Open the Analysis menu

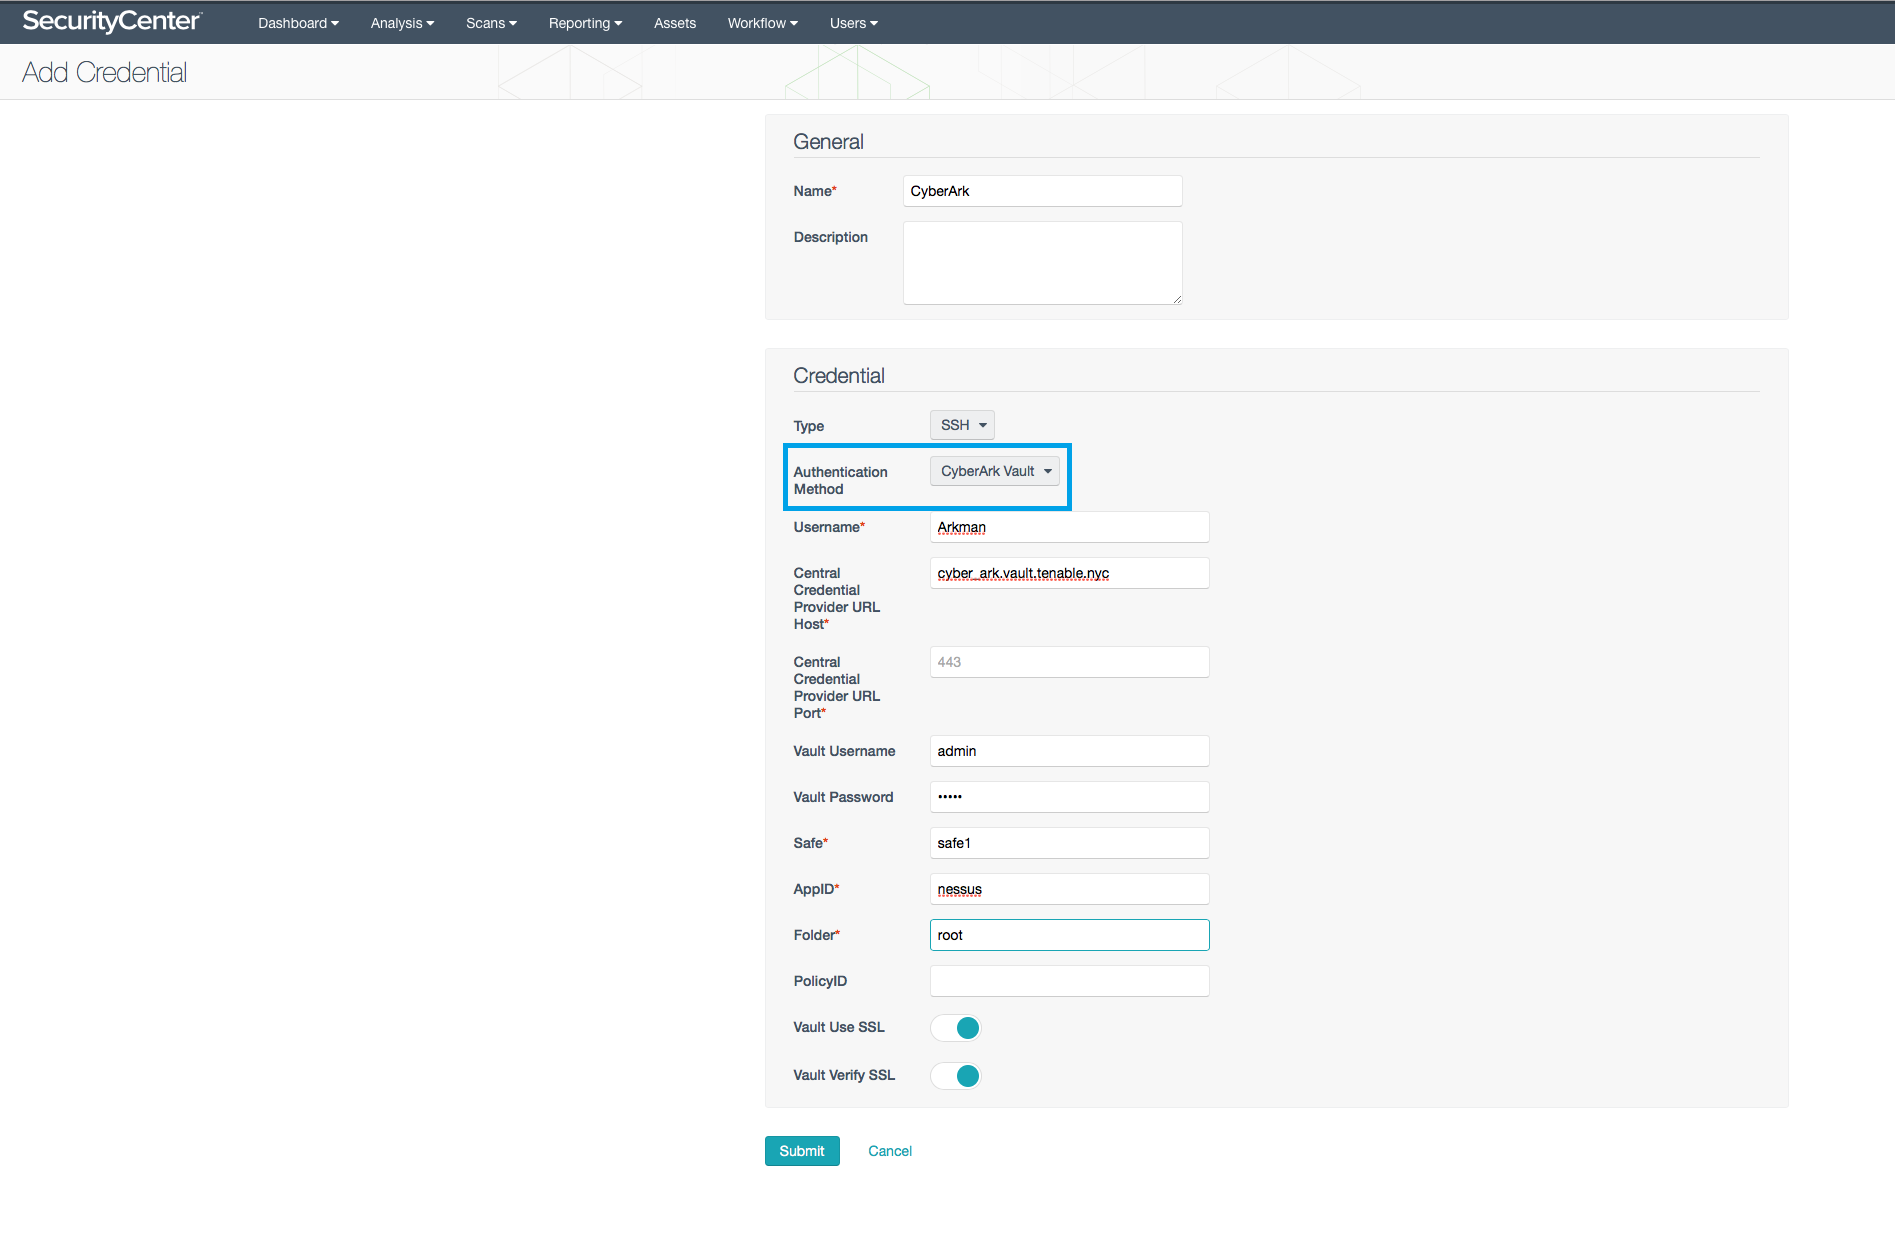click(402, 23)
